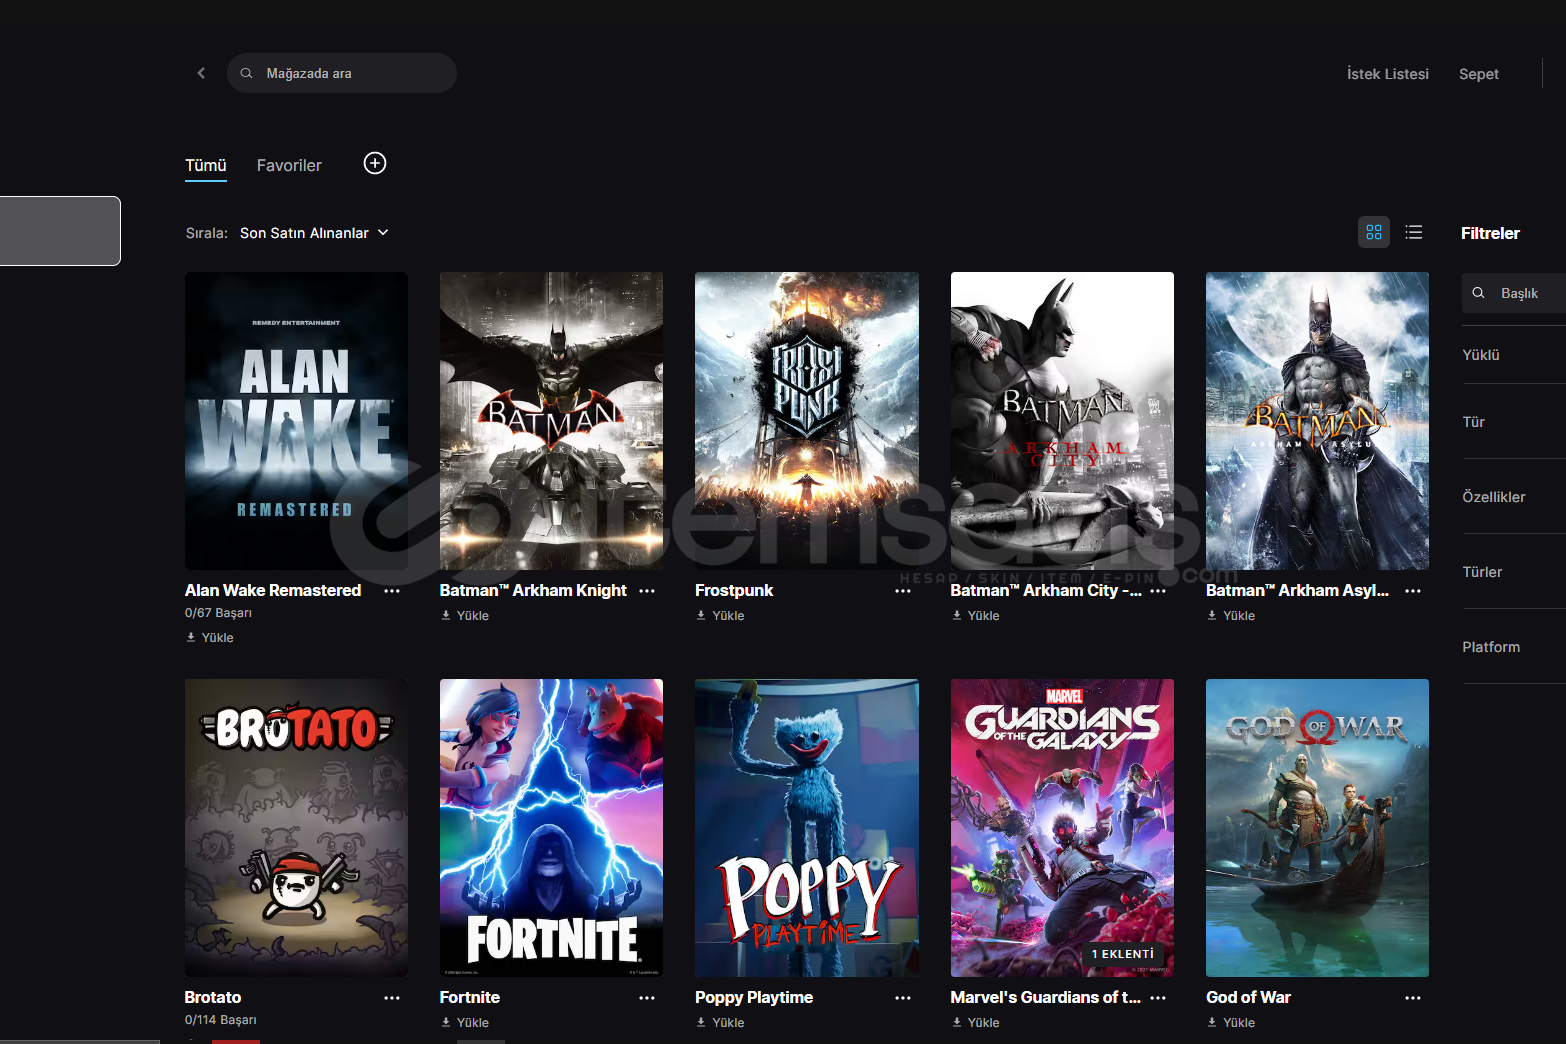Image resolution: width=1566 pixels, height=1044 pixels.
Task: Click the 1 EKLENTİ add-on badge
Action: tap(1122, 954)
